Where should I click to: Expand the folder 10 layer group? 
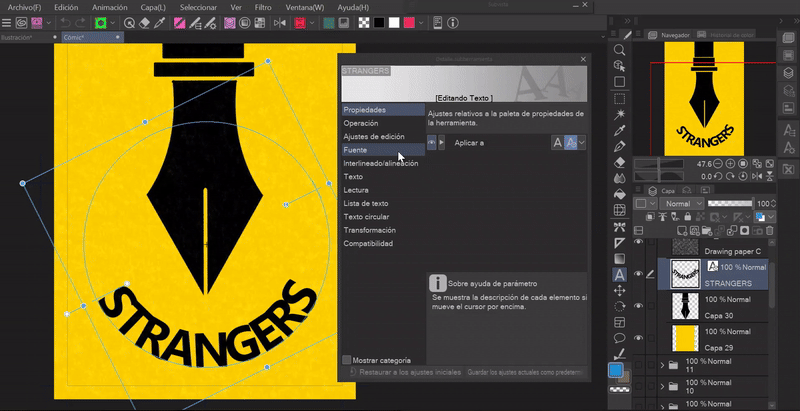coord(662,386)
